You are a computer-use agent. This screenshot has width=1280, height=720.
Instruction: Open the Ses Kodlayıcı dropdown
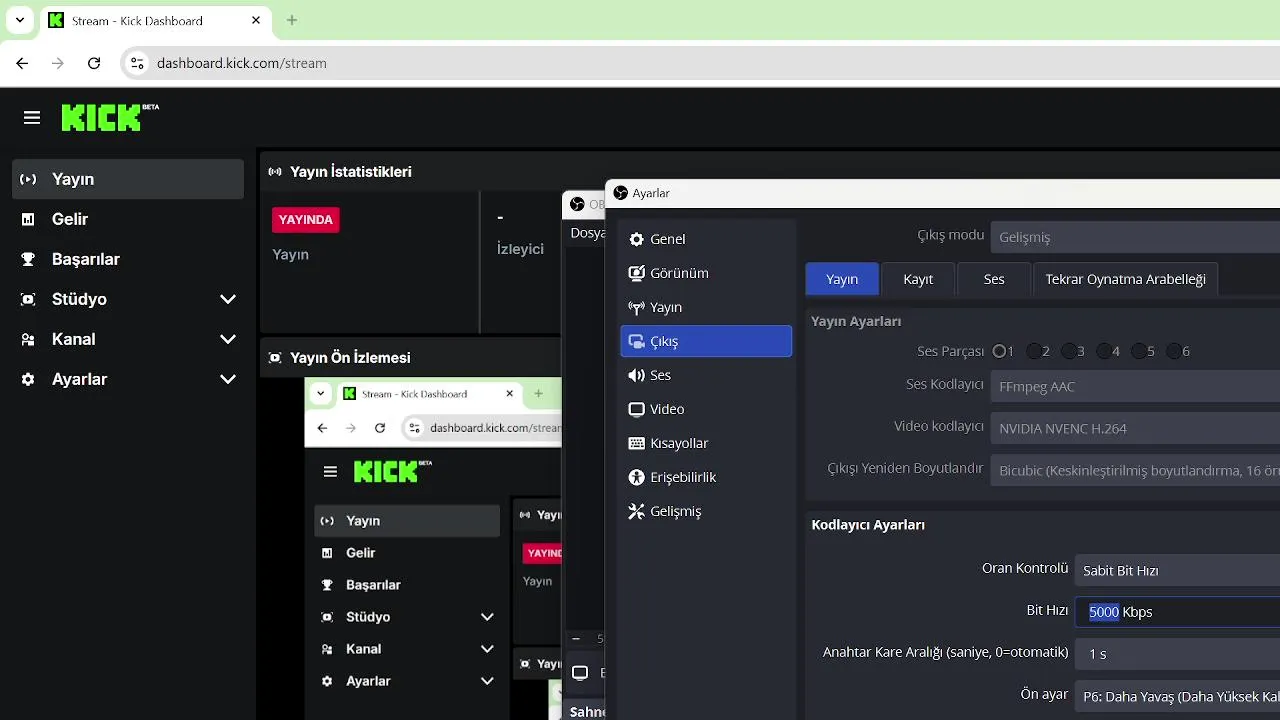(1135, 386)
